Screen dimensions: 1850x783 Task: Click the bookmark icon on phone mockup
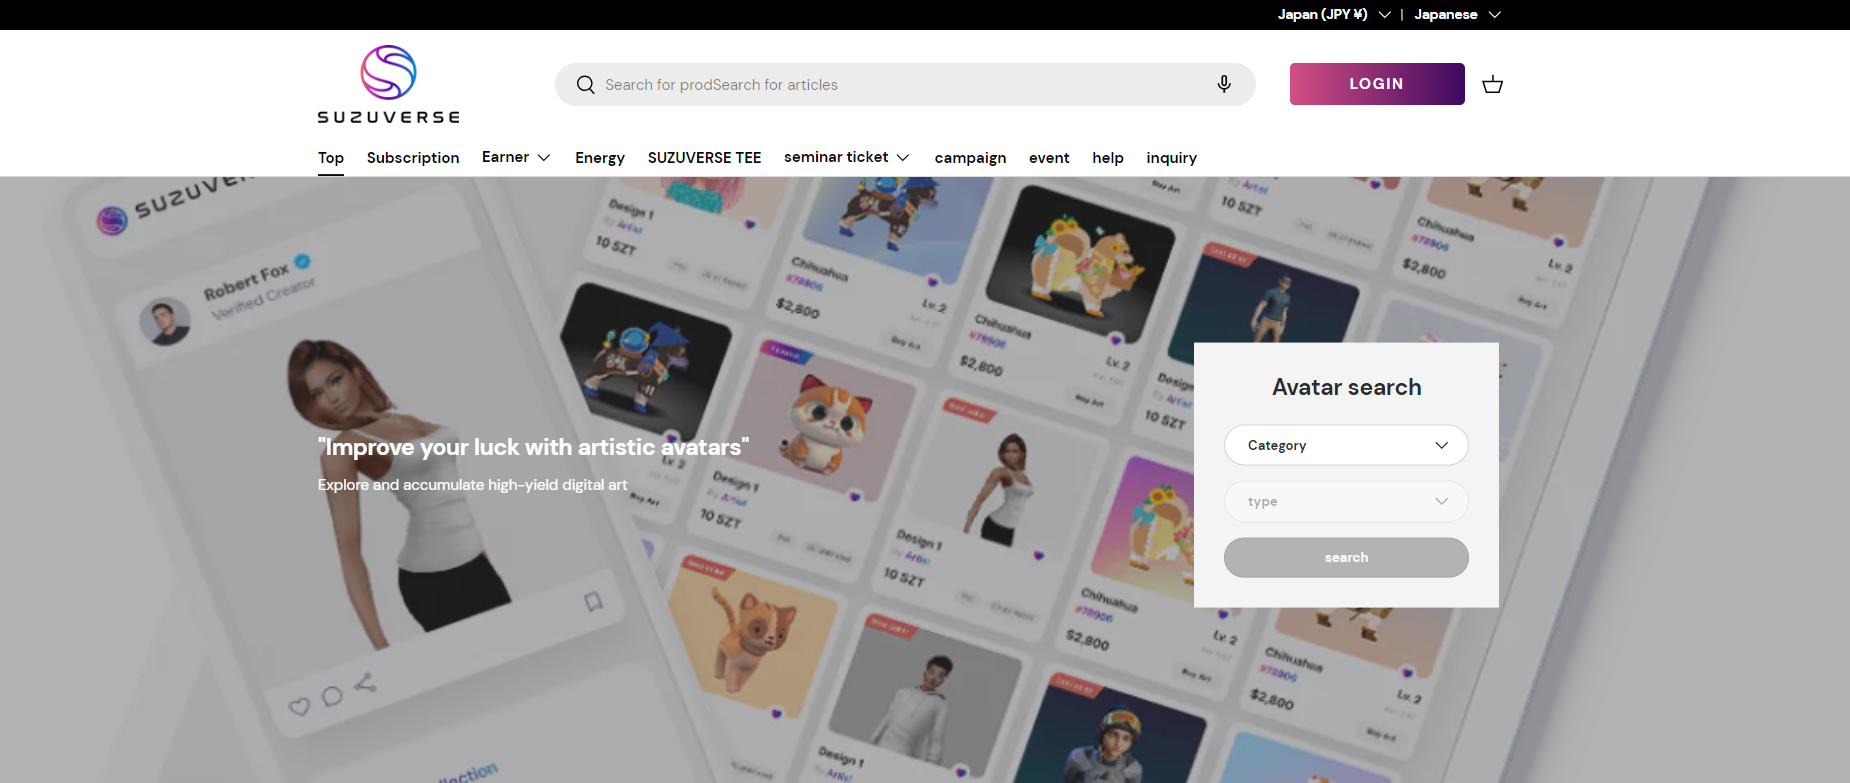(593, 601)
